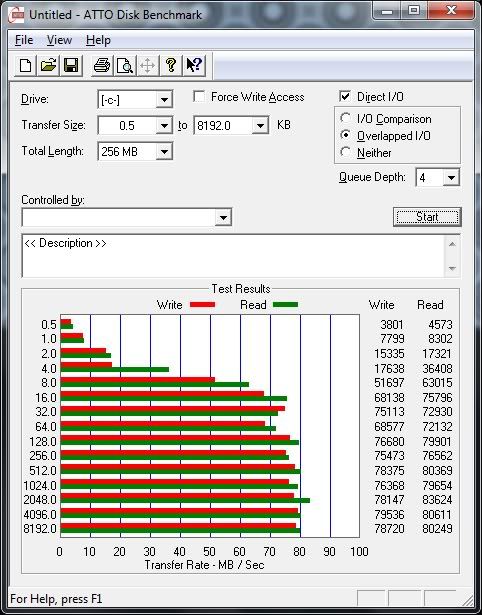Uncheck the Direct I/O checkbox
This screenshot has width=482, height=615.
coord(345,96)
